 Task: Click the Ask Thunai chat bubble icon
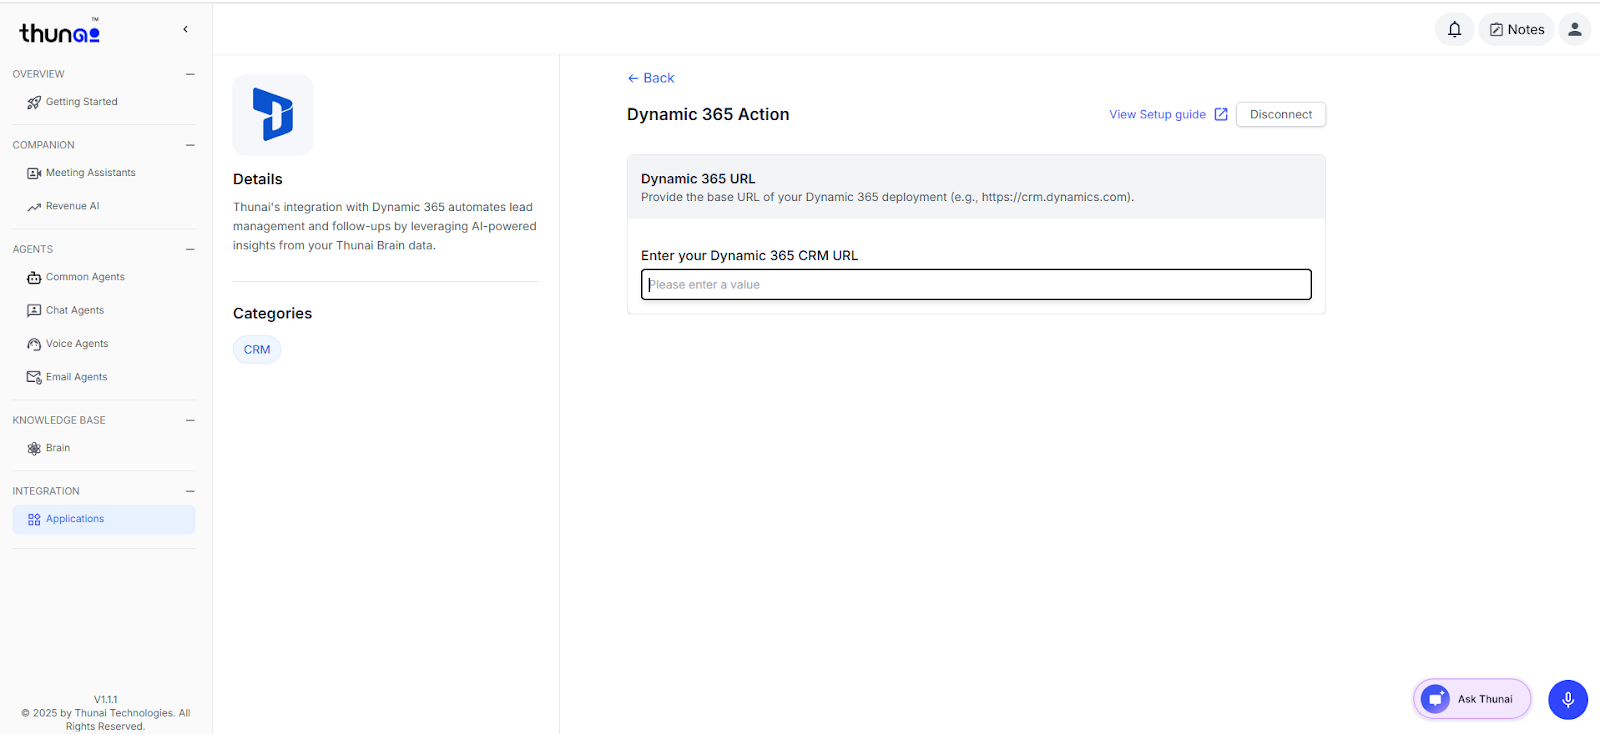pyautogui.click(x=1435, y=699)
